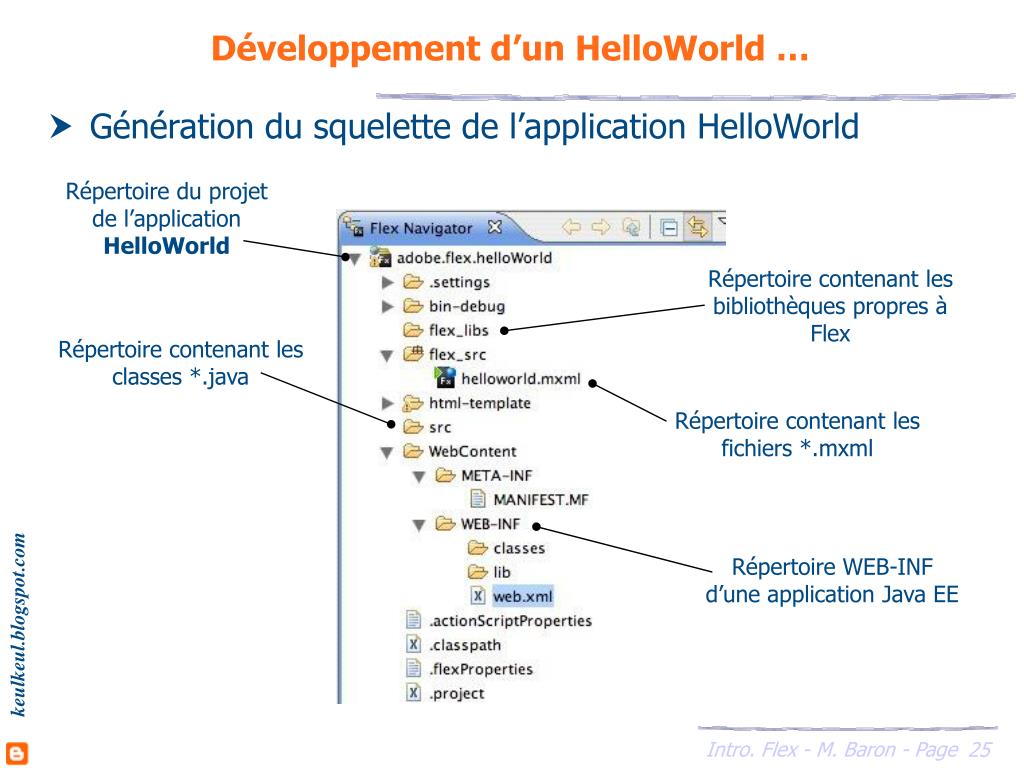Select the helloworld.mxml file
This screenshot has height=768, width=1024.
(520, 379)
